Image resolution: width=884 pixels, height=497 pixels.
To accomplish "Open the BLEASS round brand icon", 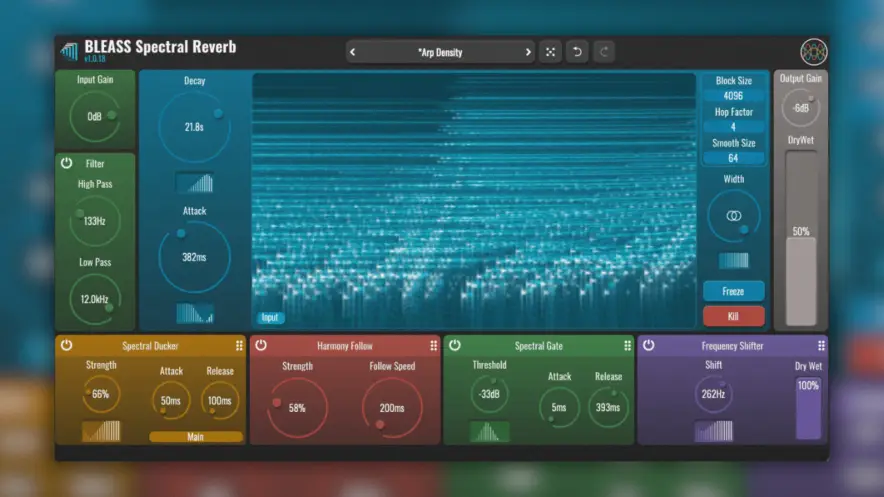I will 814,52.
